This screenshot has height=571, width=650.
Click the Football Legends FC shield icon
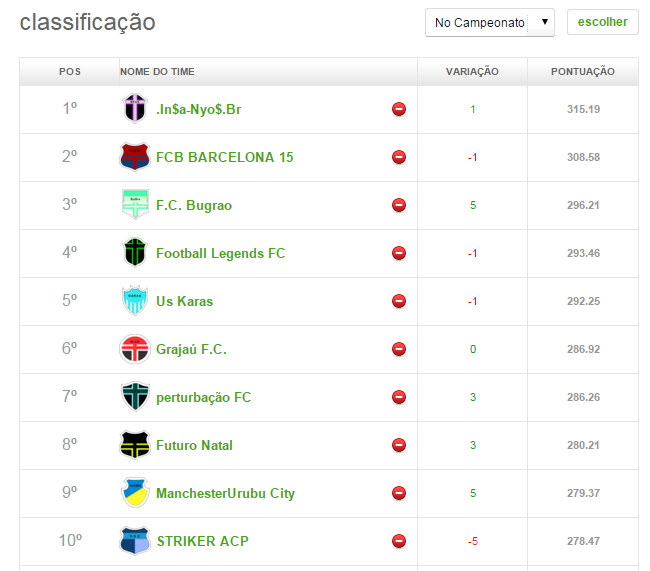tap(134, 253)
